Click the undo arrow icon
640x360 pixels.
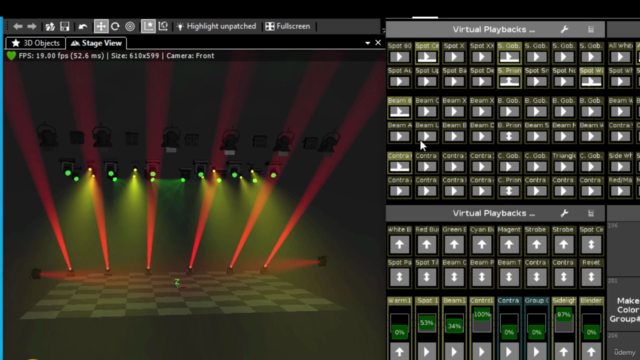[x=83, y=27]
